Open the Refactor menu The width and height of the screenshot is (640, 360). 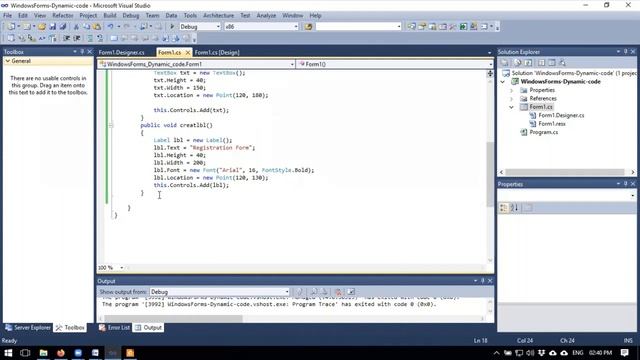pos(62,16)
